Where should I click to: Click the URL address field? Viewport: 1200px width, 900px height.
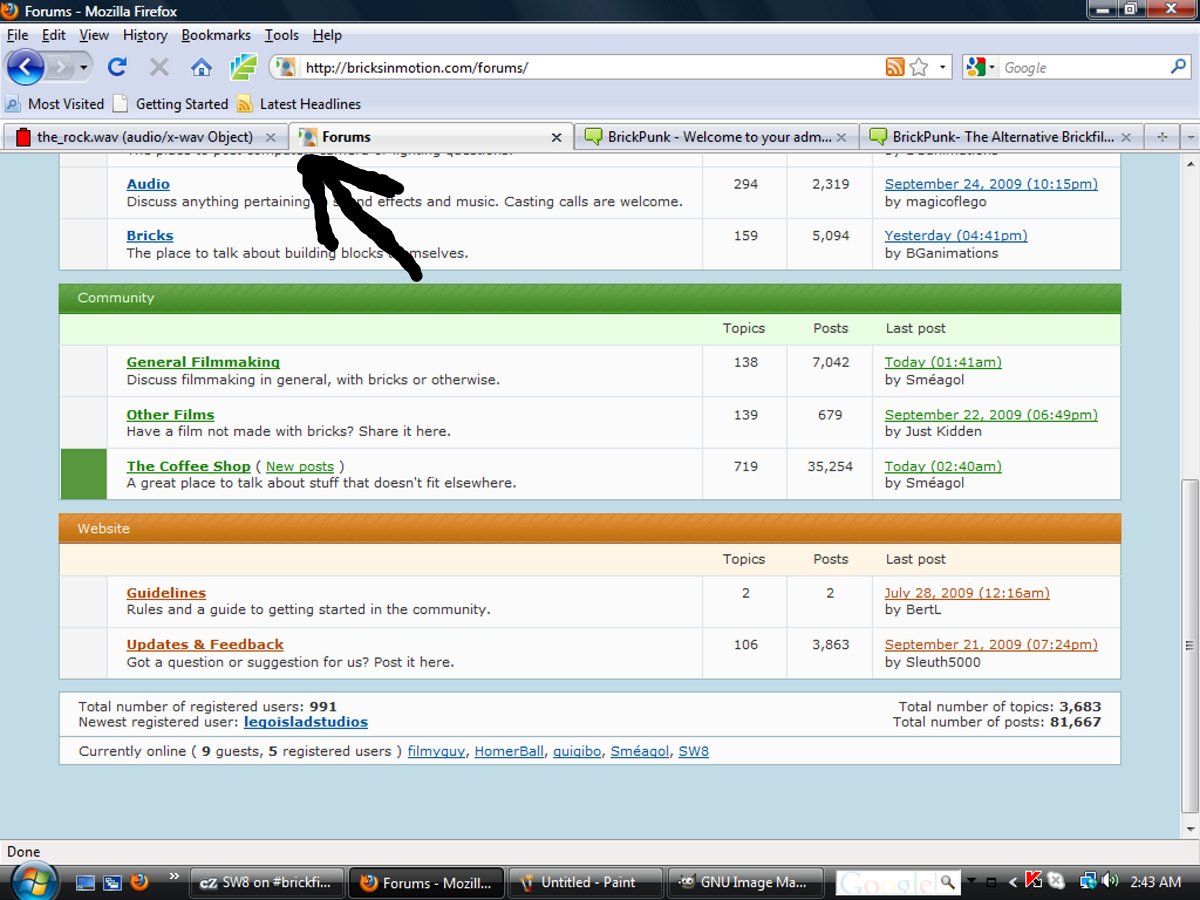tap(590, 68)
